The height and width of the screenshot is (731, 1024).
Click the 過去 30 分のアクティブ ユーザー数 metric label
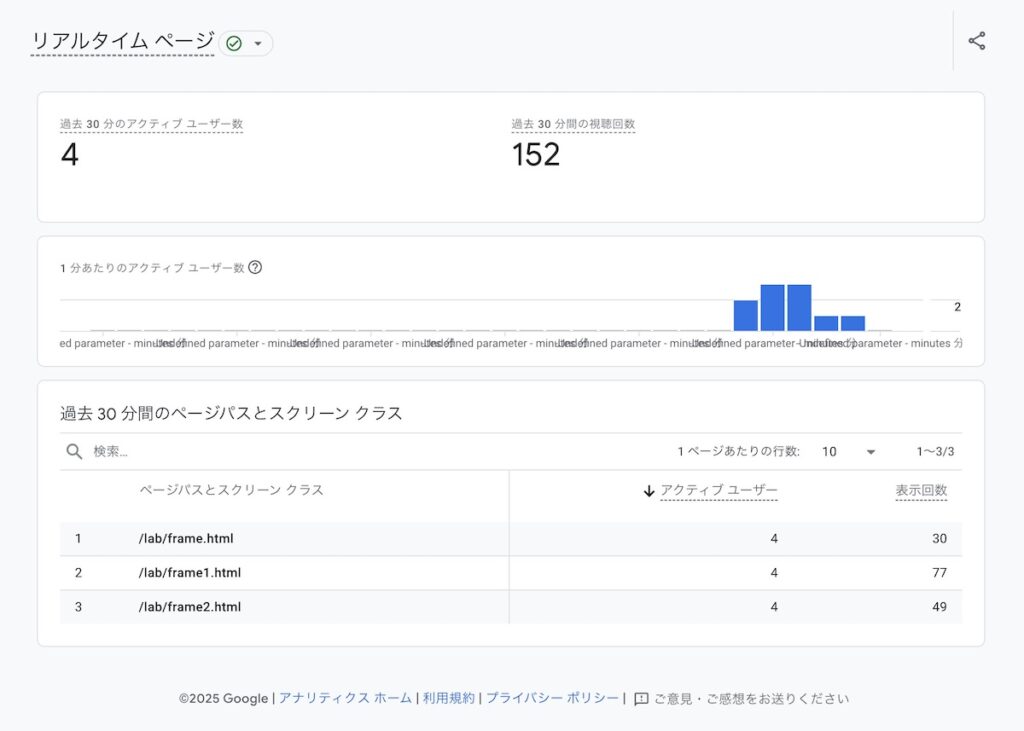pos(151,124)
